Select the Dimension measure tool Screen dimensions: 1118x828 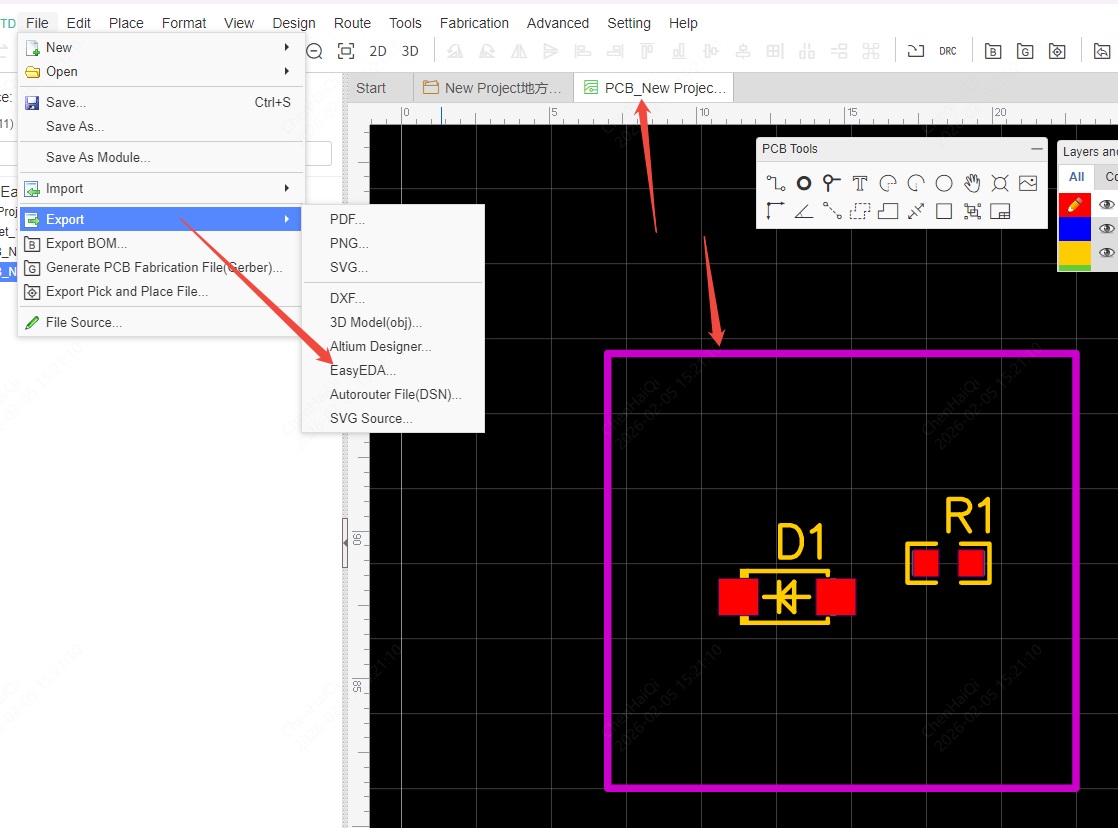(916, 211)
